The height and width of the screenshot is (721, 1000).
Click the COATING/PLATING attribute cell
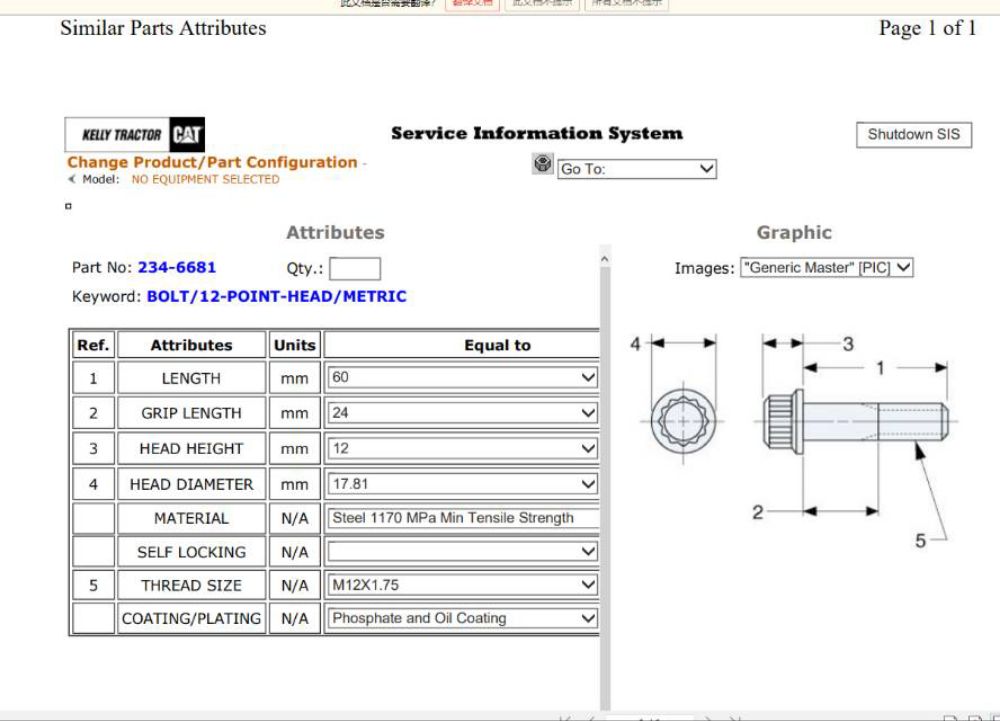(191, 618)
